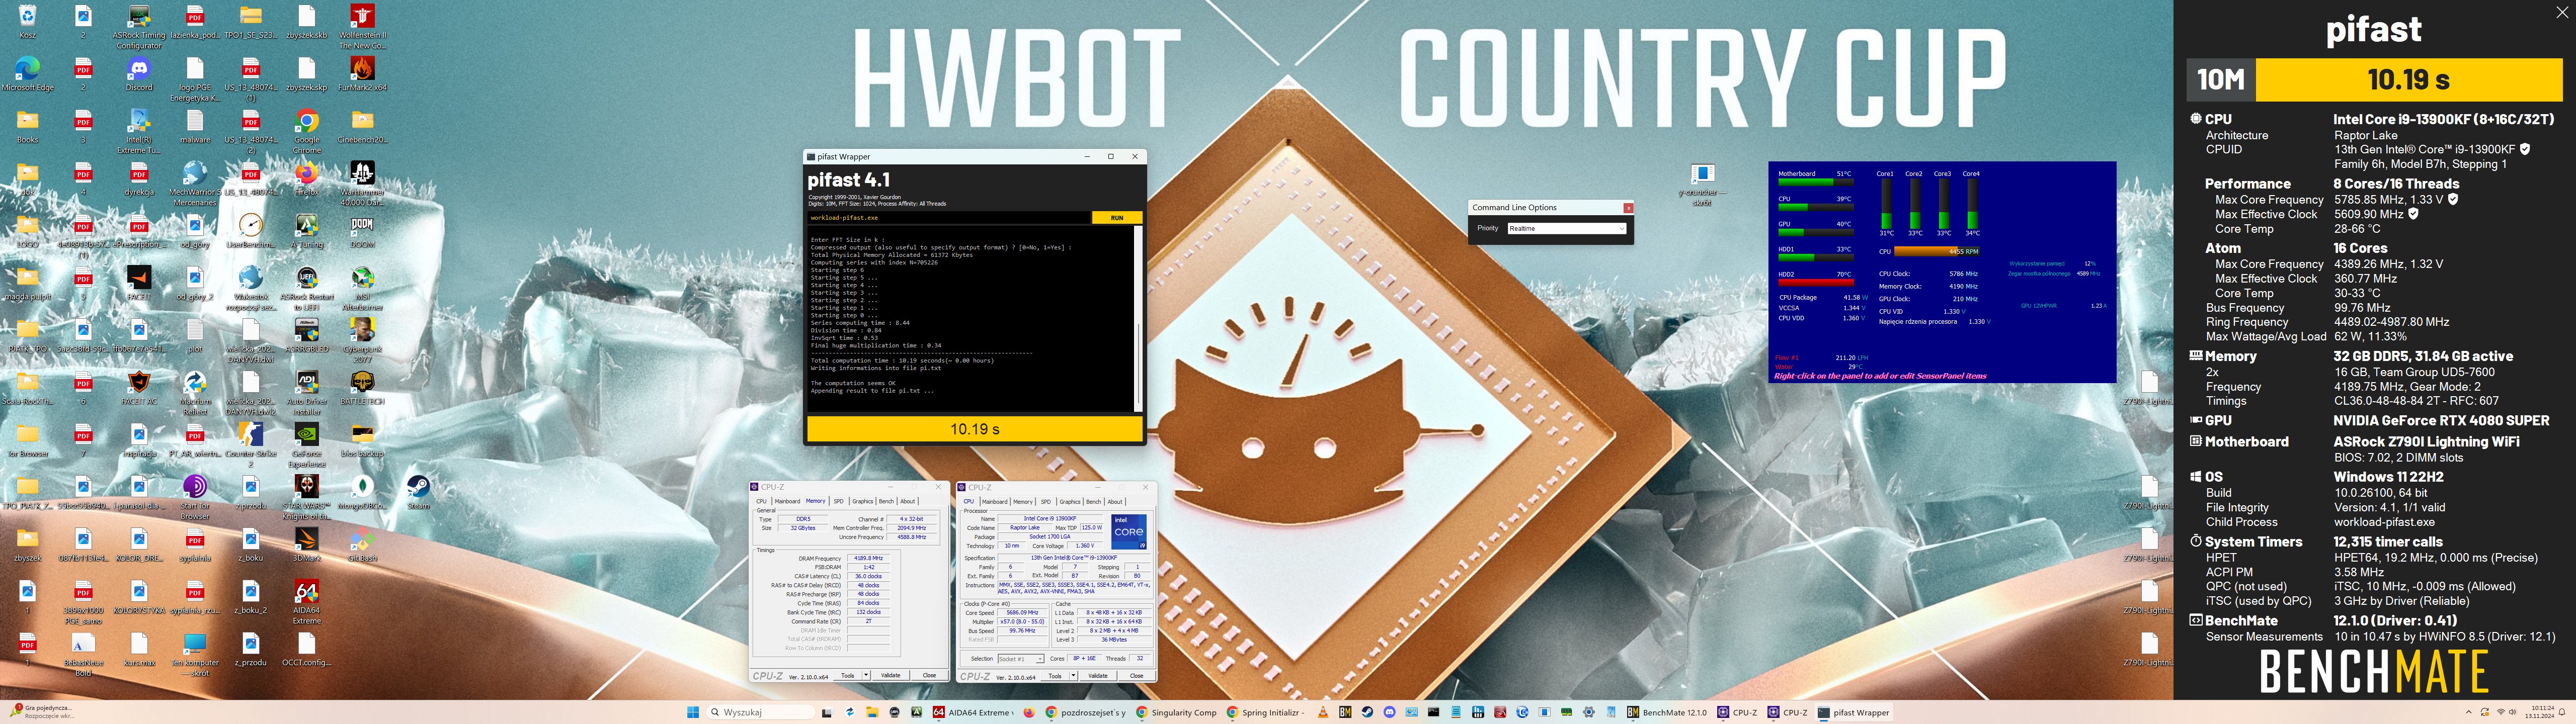Select the BATTLETECH desktop shortcut
Image resolution: width=2576 pixels, height=724 pixels.
pos(362,388)
